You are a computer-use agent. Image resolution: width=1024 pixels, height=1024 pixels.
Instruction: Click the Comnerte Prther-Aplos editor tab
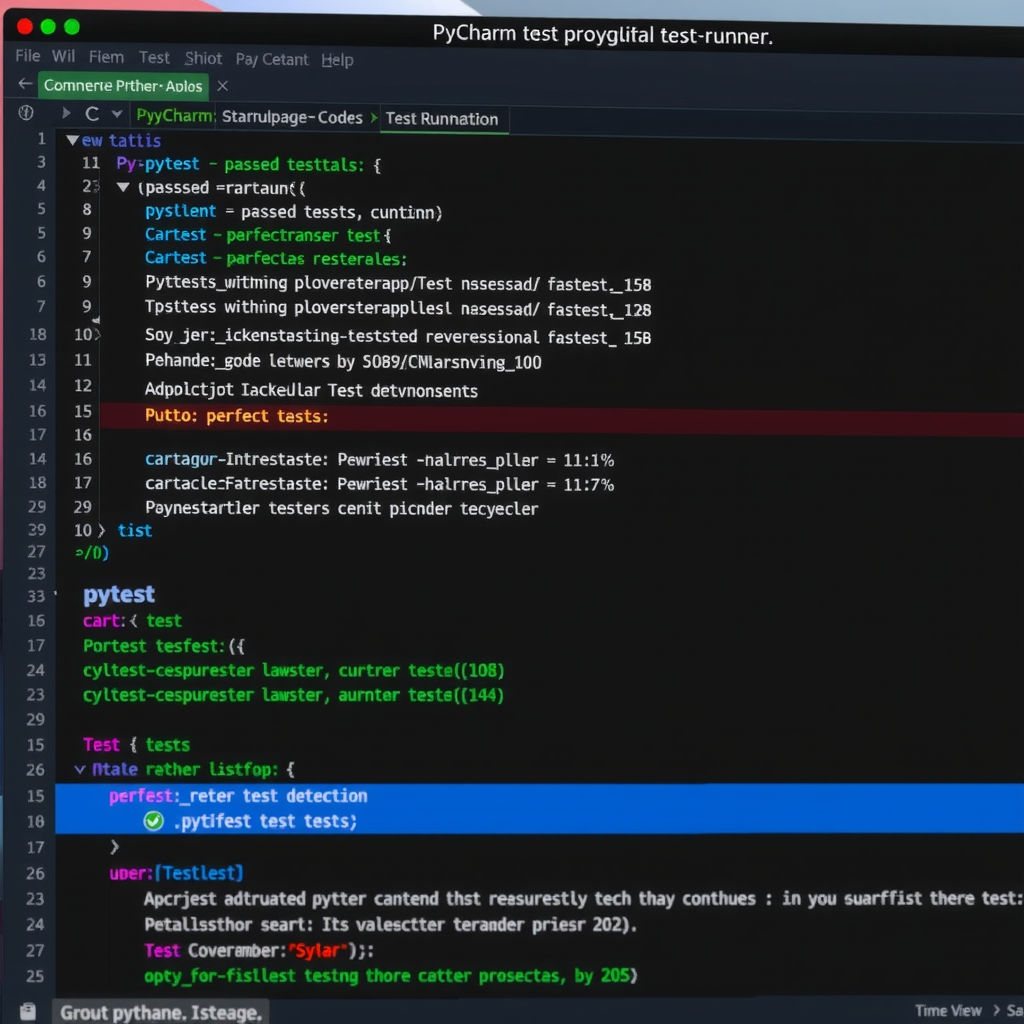(x=122, y=86)
